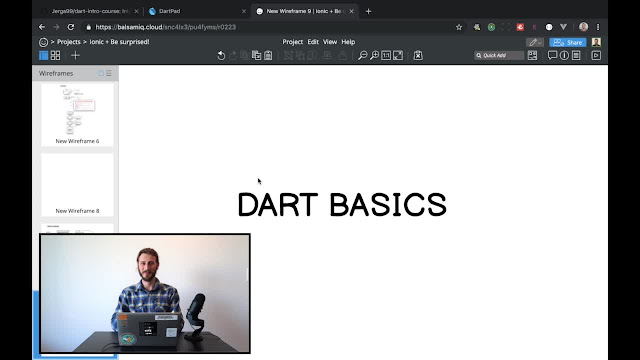Redo the last action
This screenshot has height=360, width=640.
233,56
